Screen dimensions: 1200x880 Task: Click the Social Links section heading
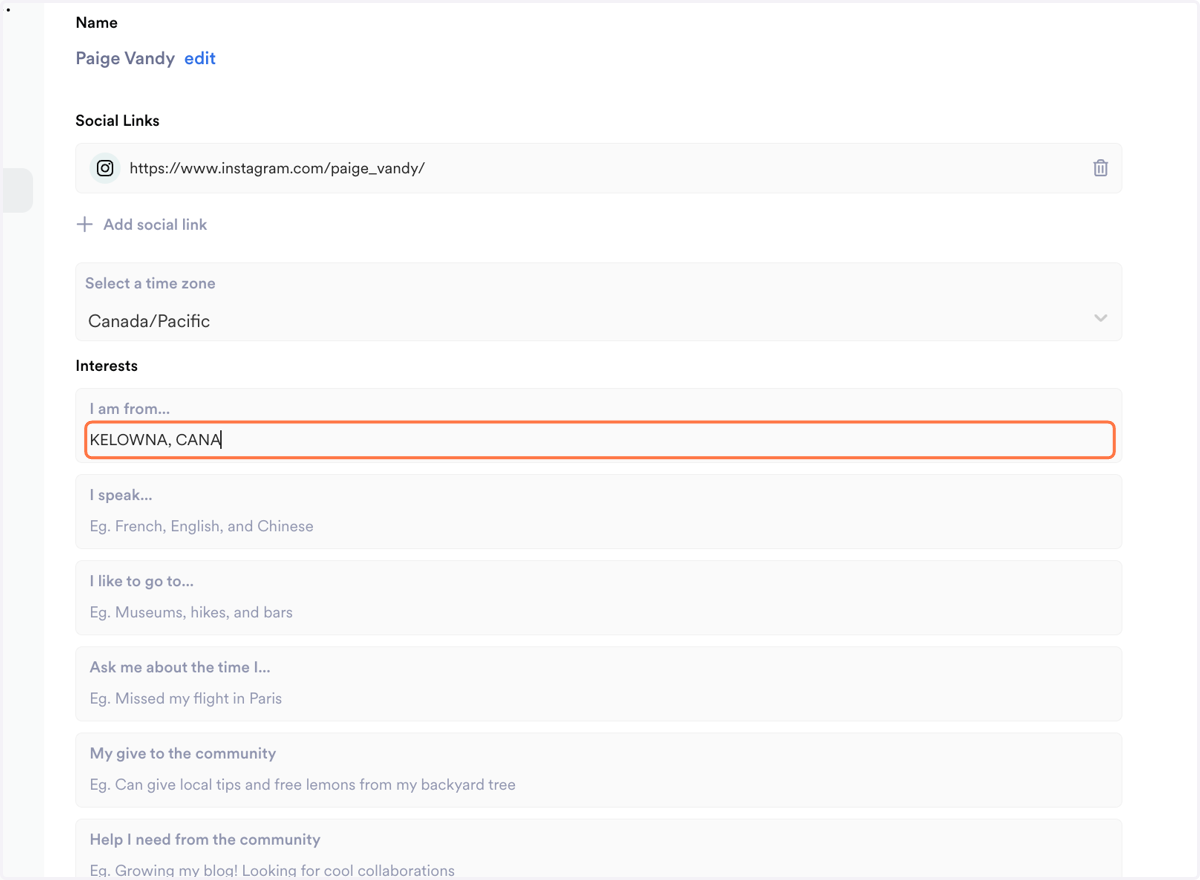(118, 120)
